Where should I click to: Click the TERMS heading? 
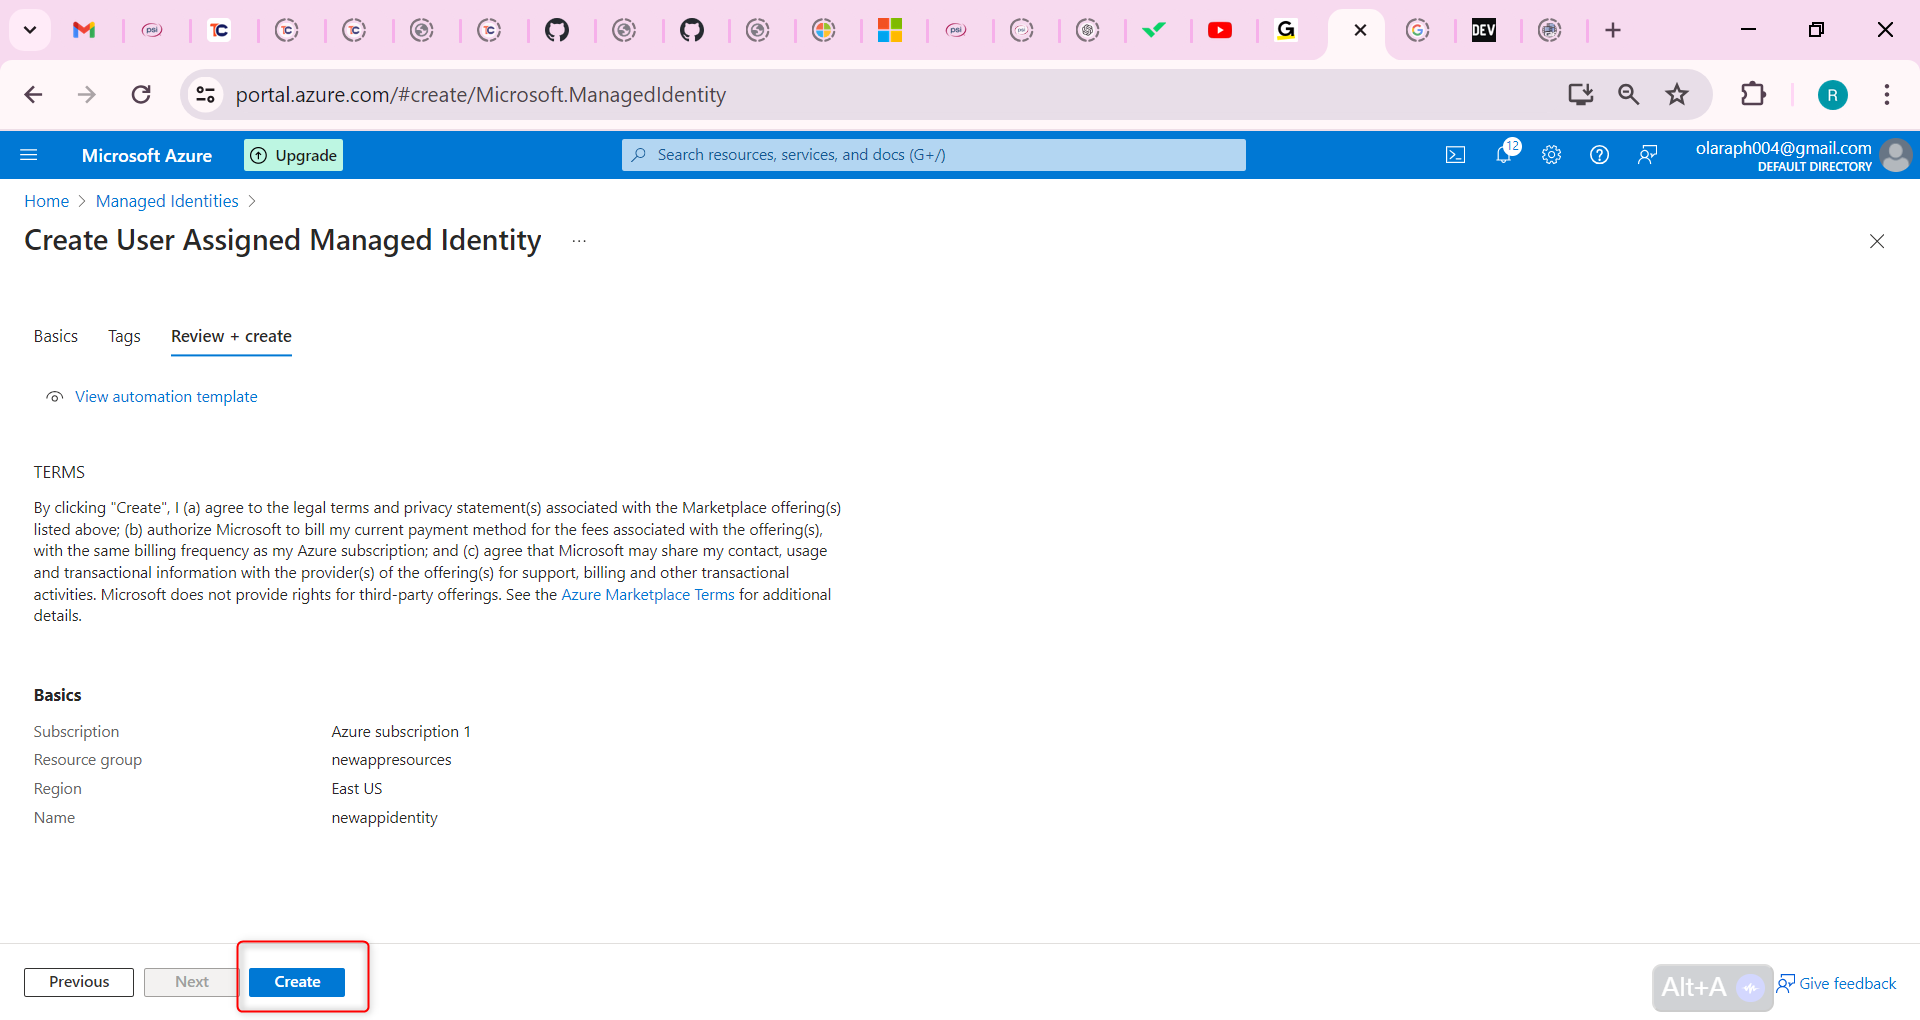point(59,472)
